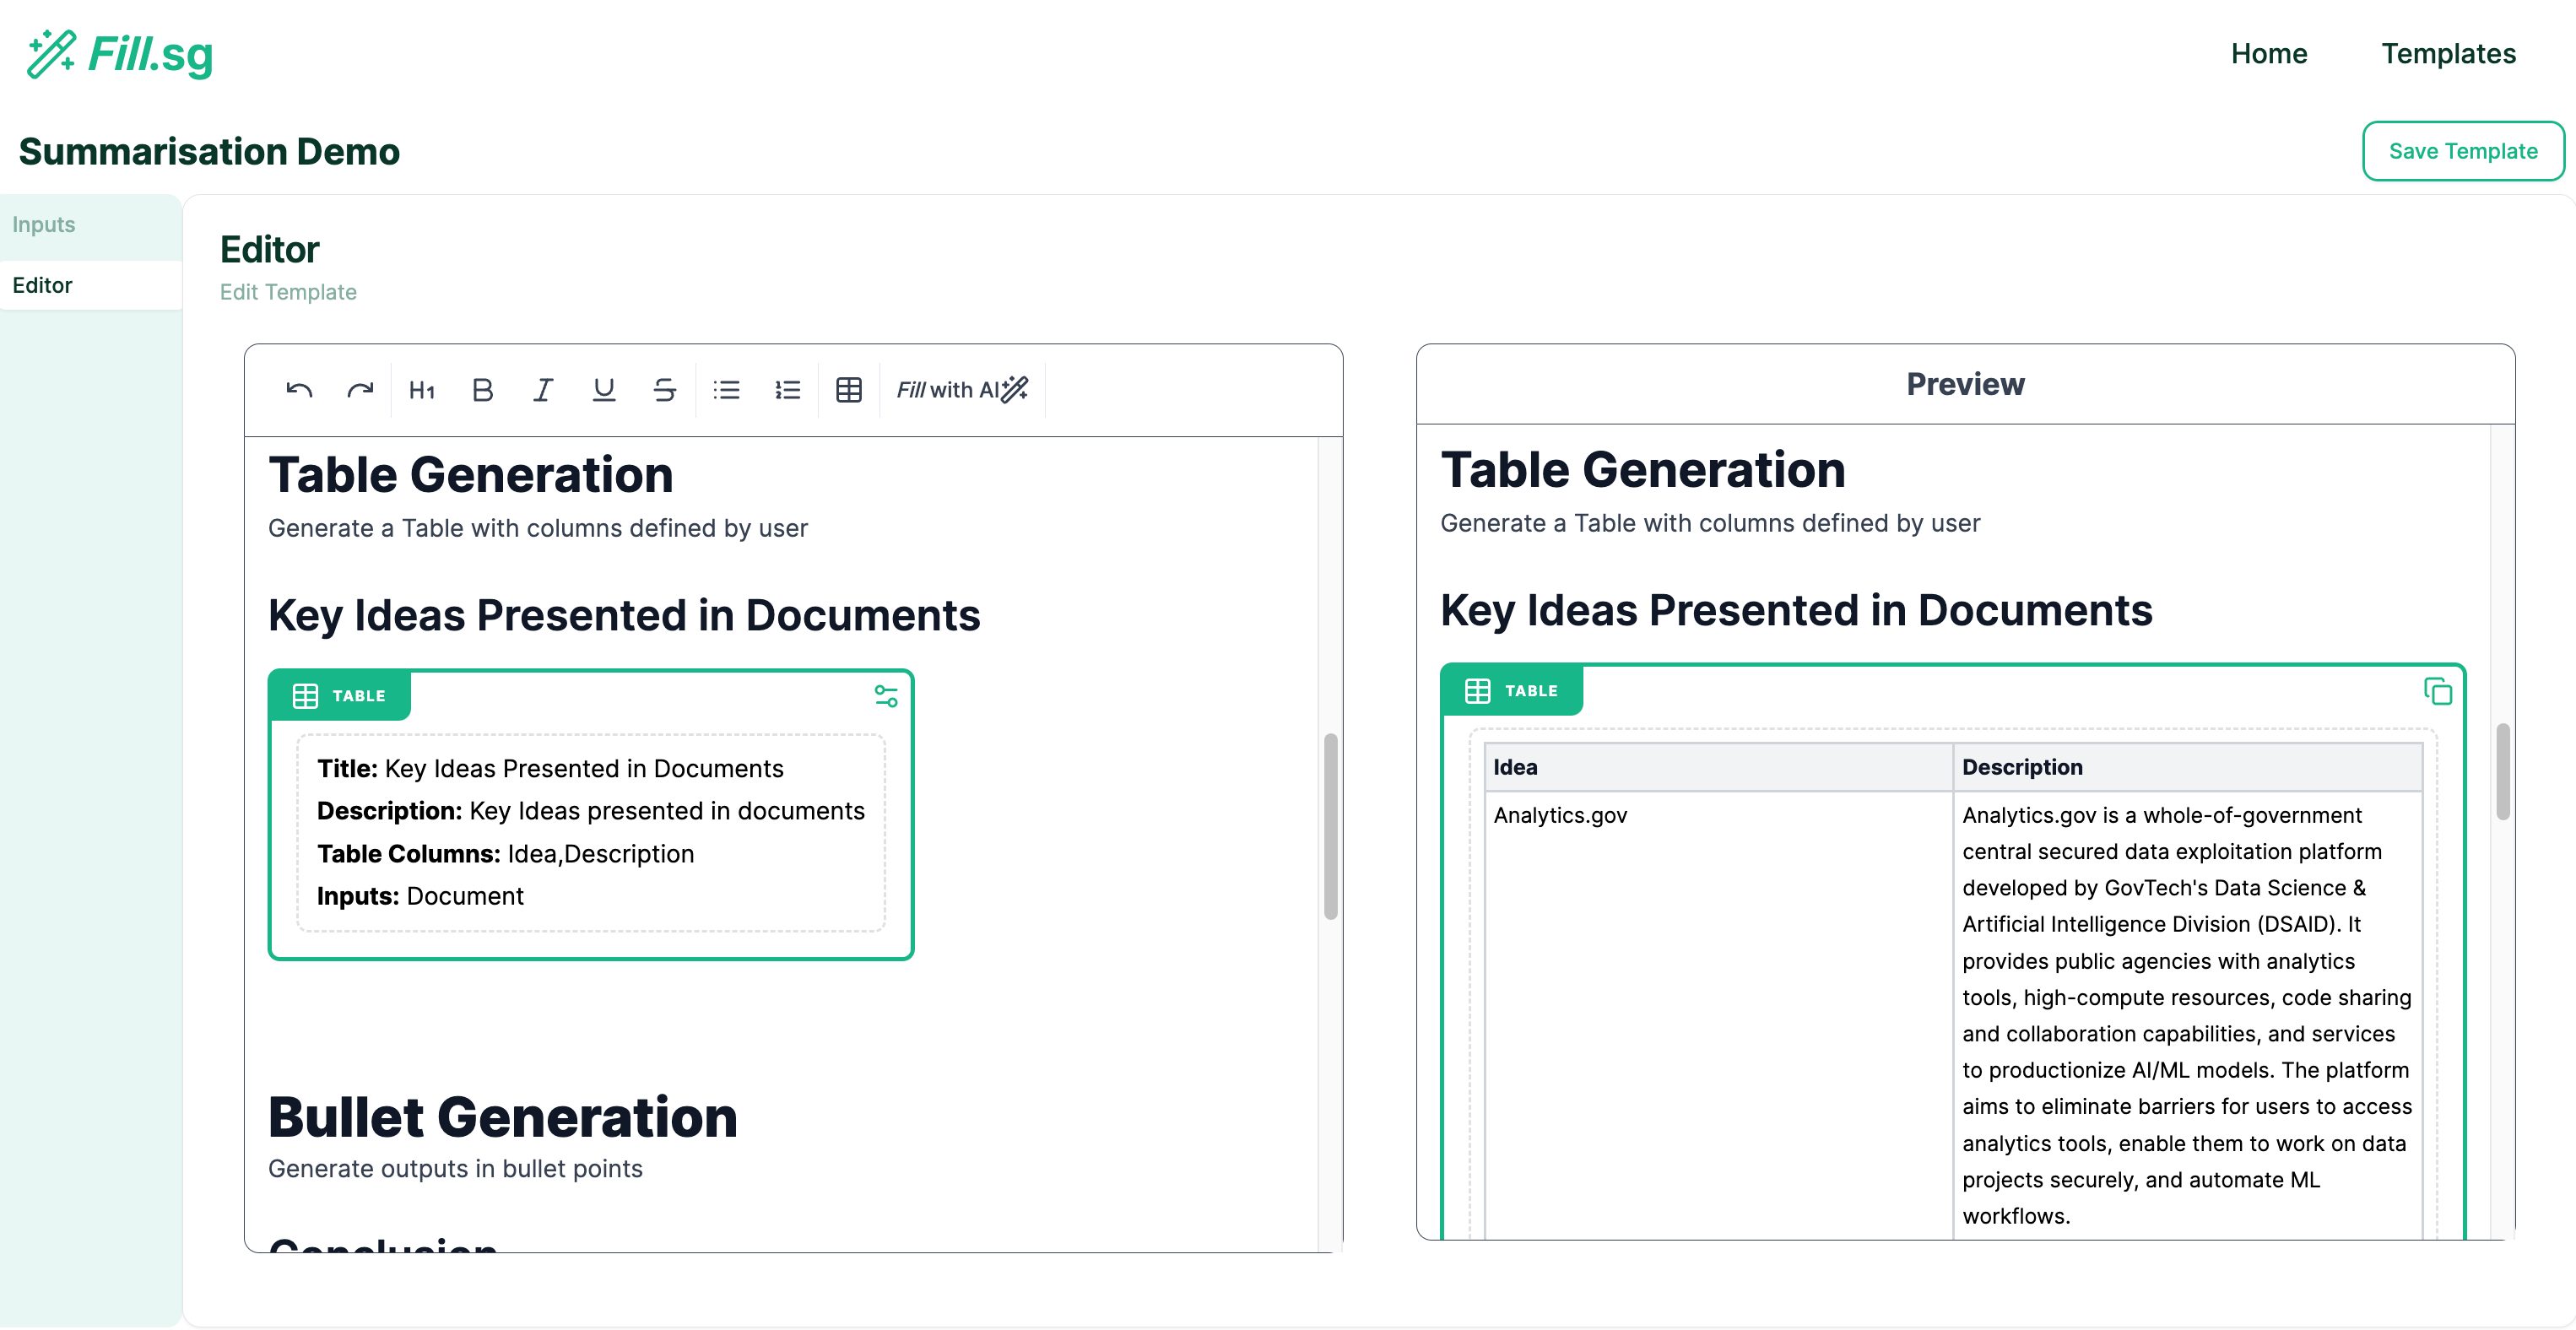Viewport: 2576px width, 1330px height.
Task: Insert table from editor toolbar
Action: click(849, 390)
